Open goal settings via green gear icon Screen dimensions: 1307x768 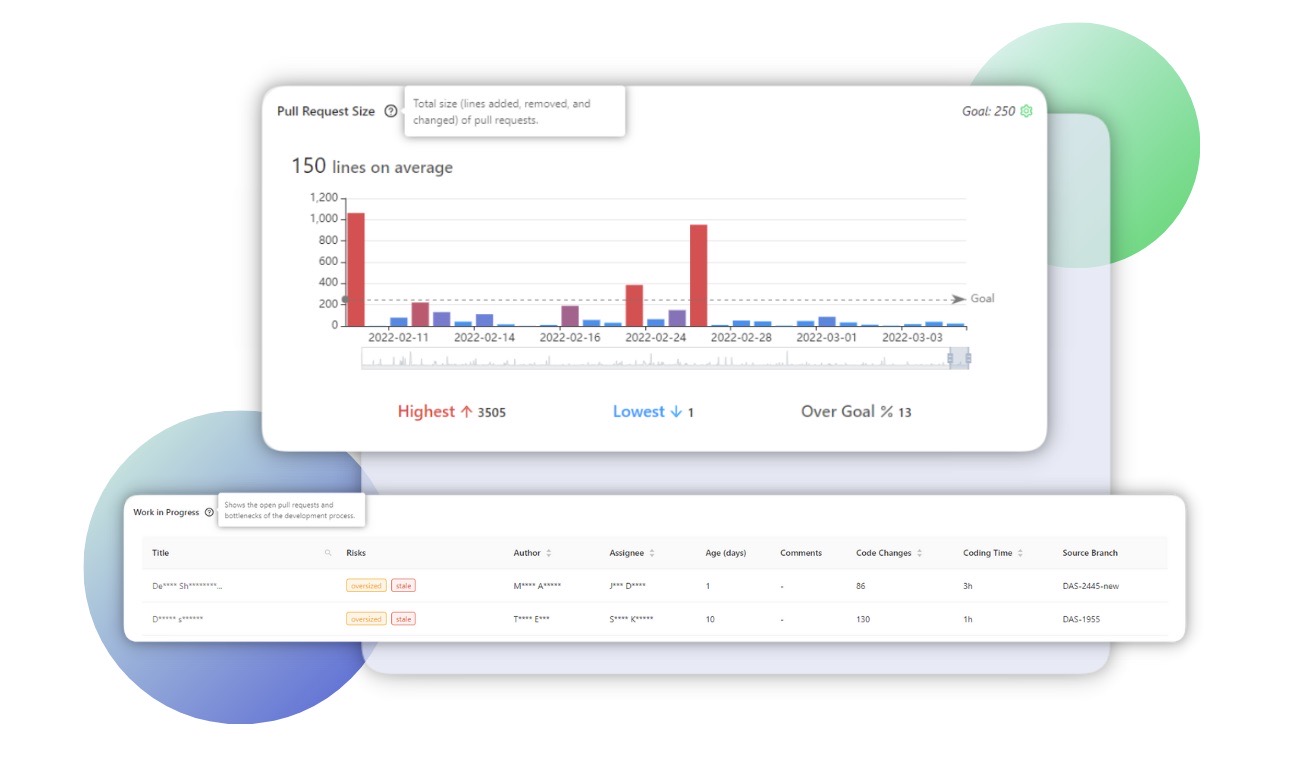pos(1025,112)
